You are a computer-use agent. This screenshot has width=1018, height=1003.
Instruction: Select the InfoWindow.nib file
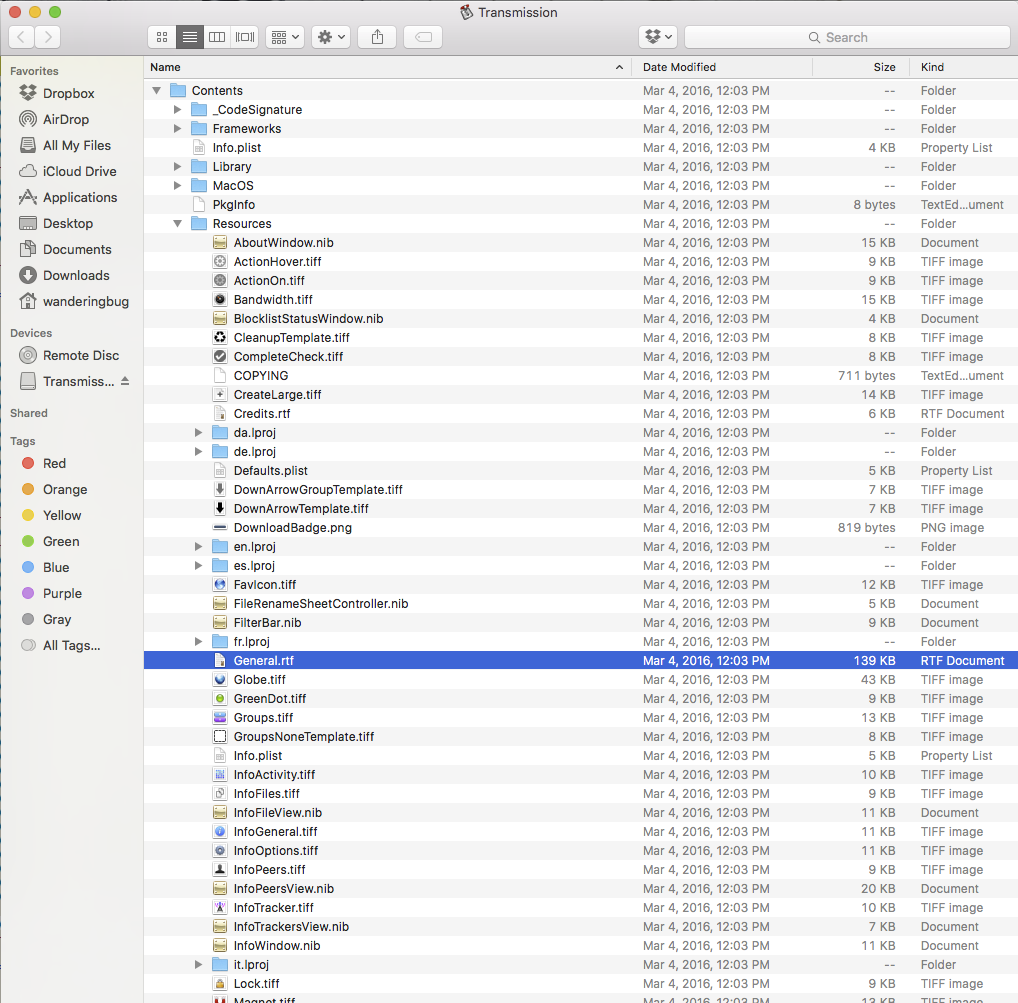(581, 946)
